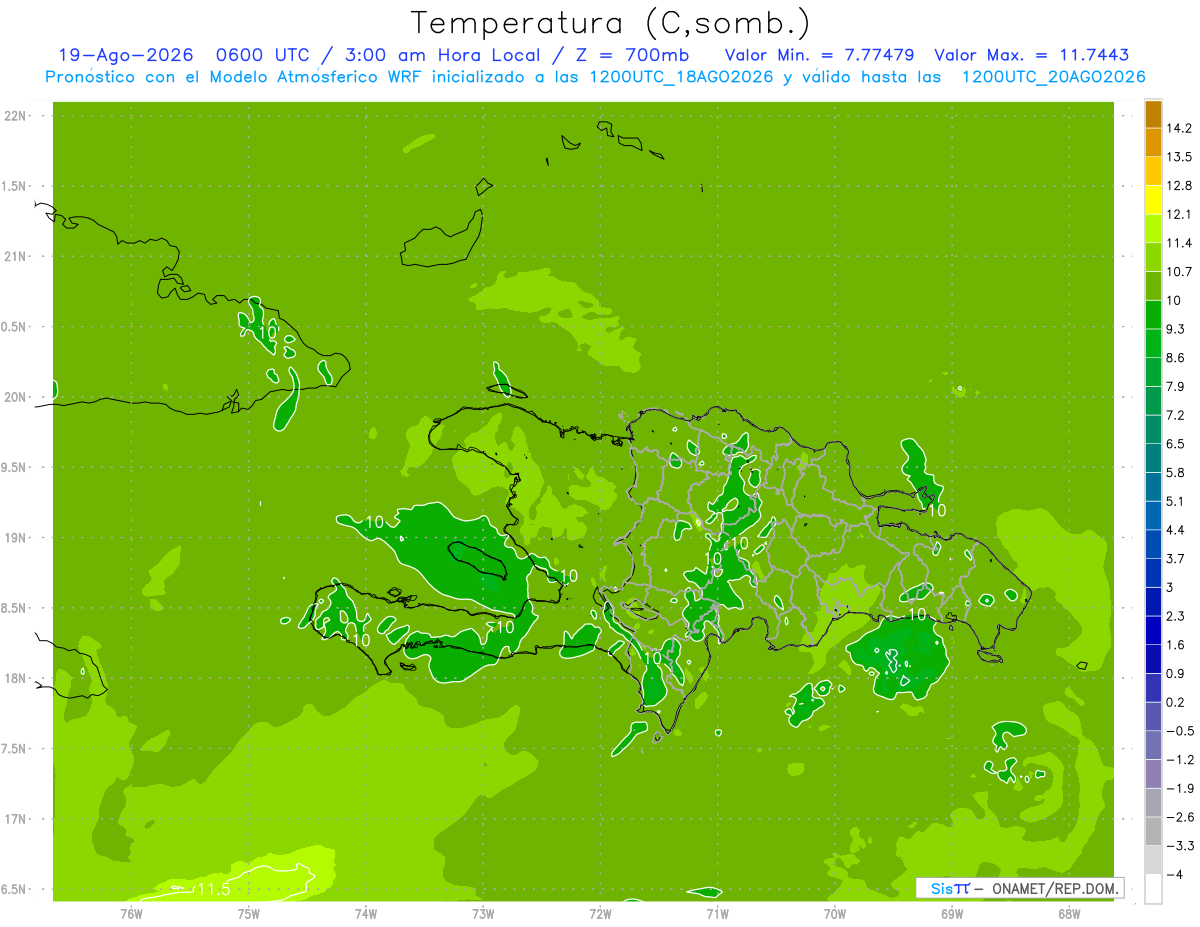Screen dimensions: 1200x927
Task: Click the "74W" longitude axis label
Action: click(x=366, y=914)
